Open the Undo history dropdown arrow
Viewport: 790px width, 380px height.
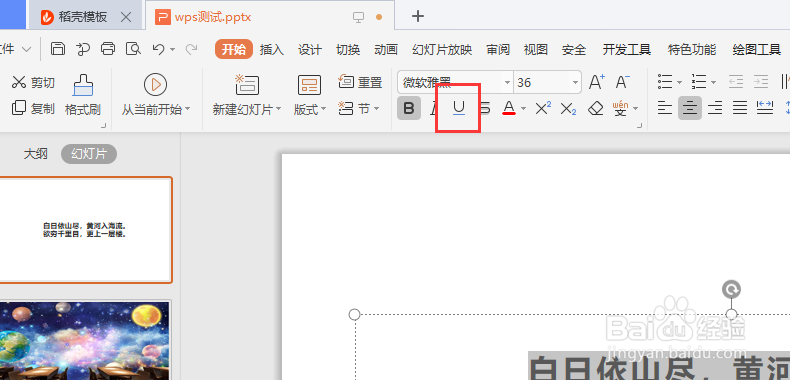(x=172, y=49)
